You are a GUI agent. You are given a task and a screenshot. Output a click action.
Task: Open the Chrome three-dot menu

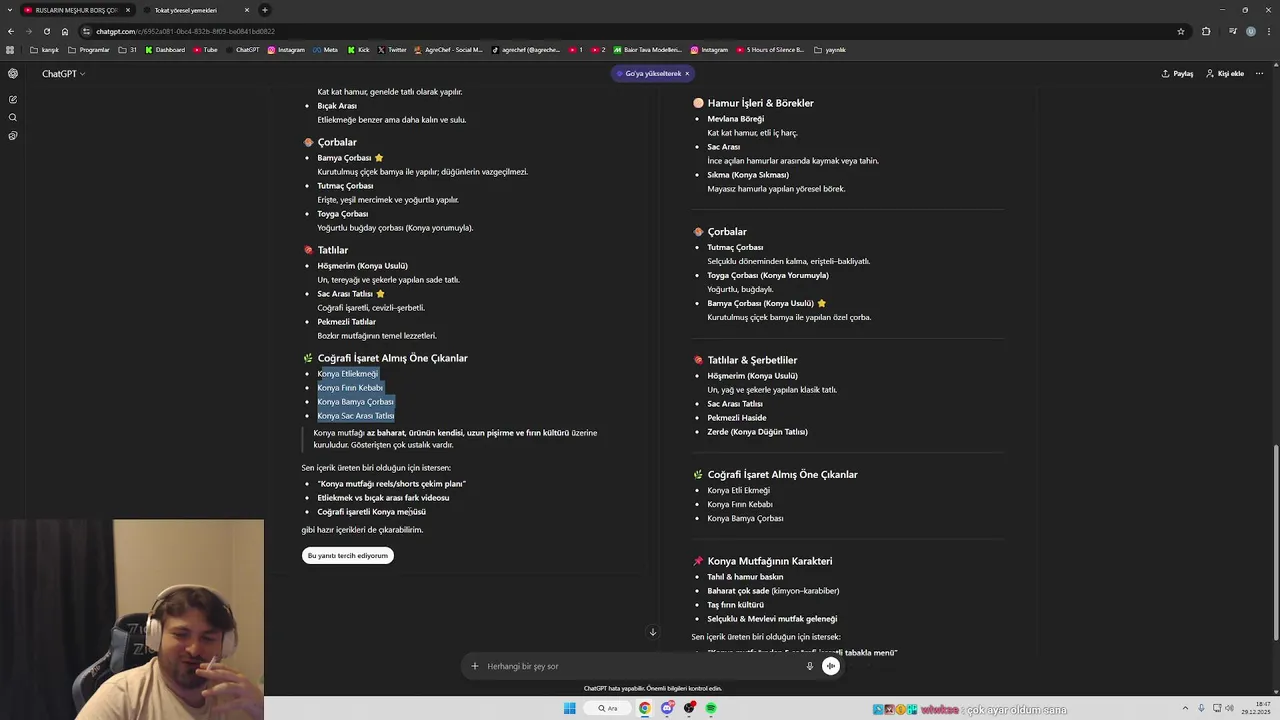pyautogui.click(x=1268, y=31)
